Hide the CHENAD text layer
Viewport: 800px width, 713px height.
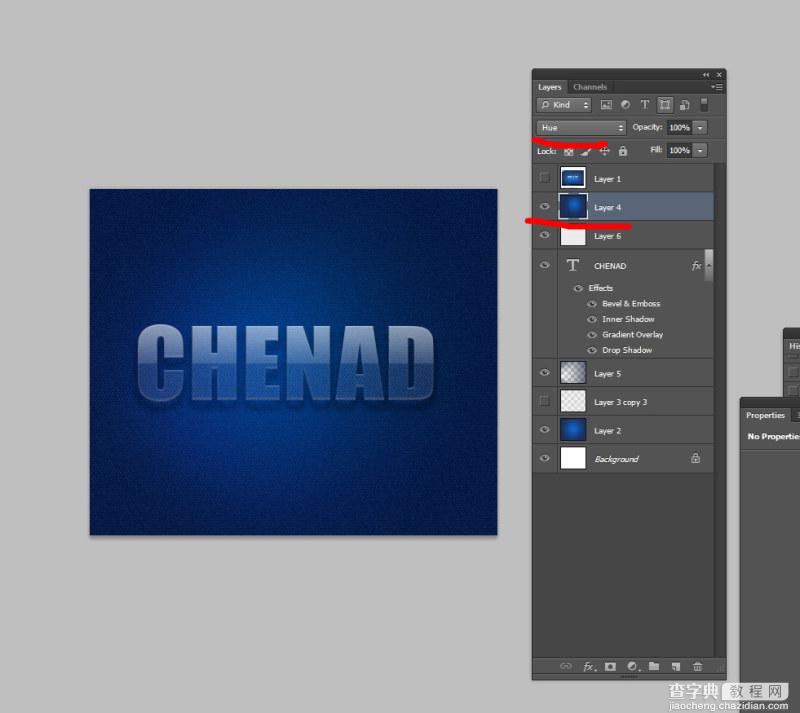544,265
